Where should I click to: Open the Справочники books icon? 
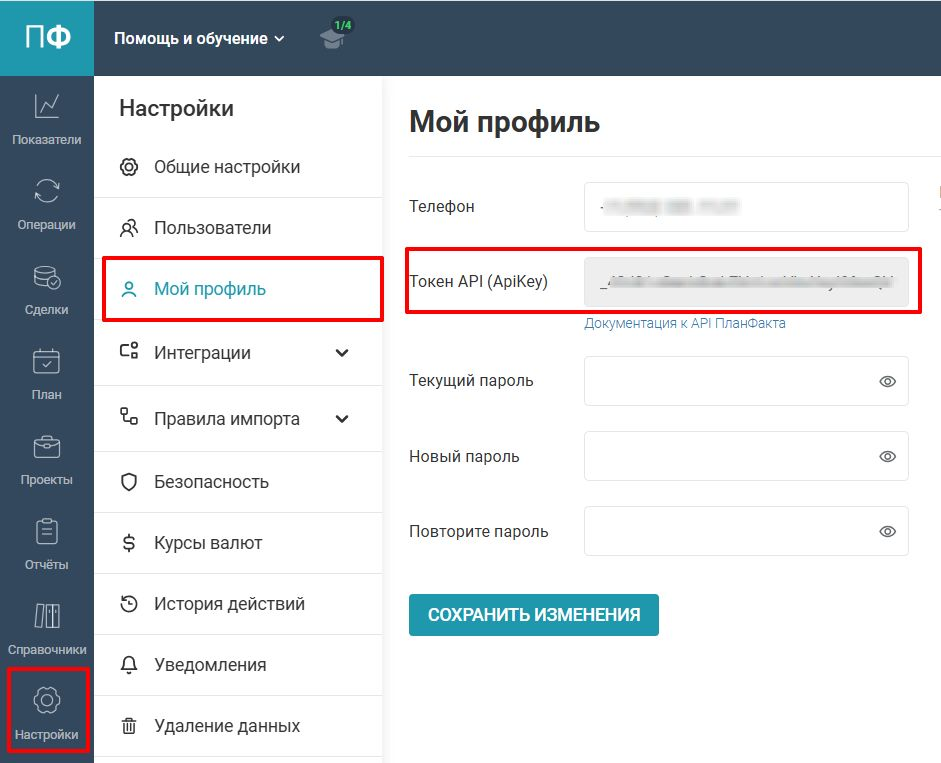click(47, 615)
